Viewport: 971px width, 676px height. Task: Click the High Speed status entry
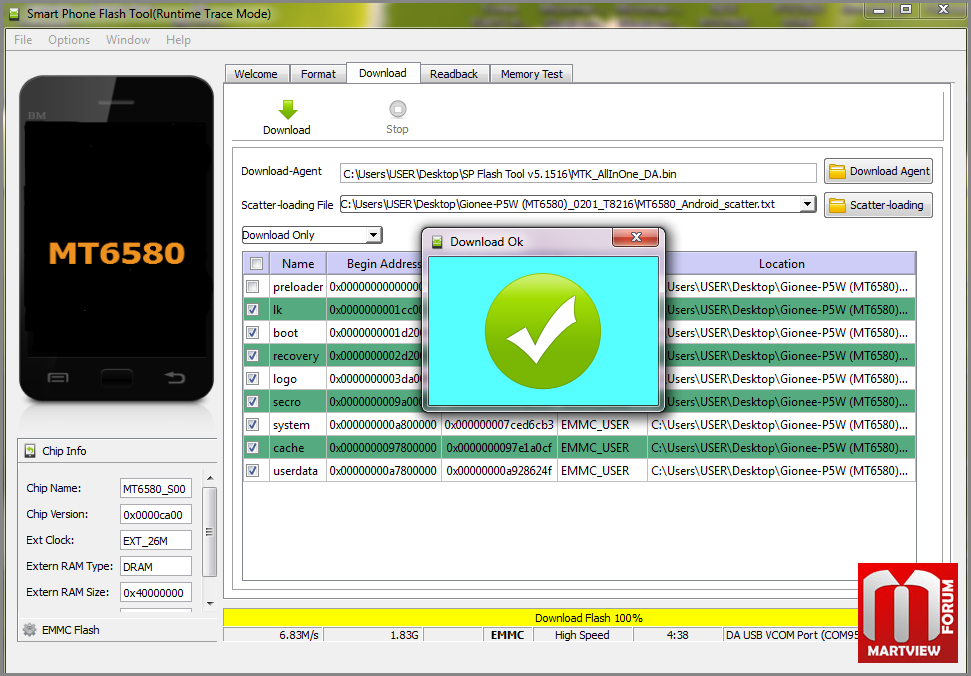pos(582,635)
